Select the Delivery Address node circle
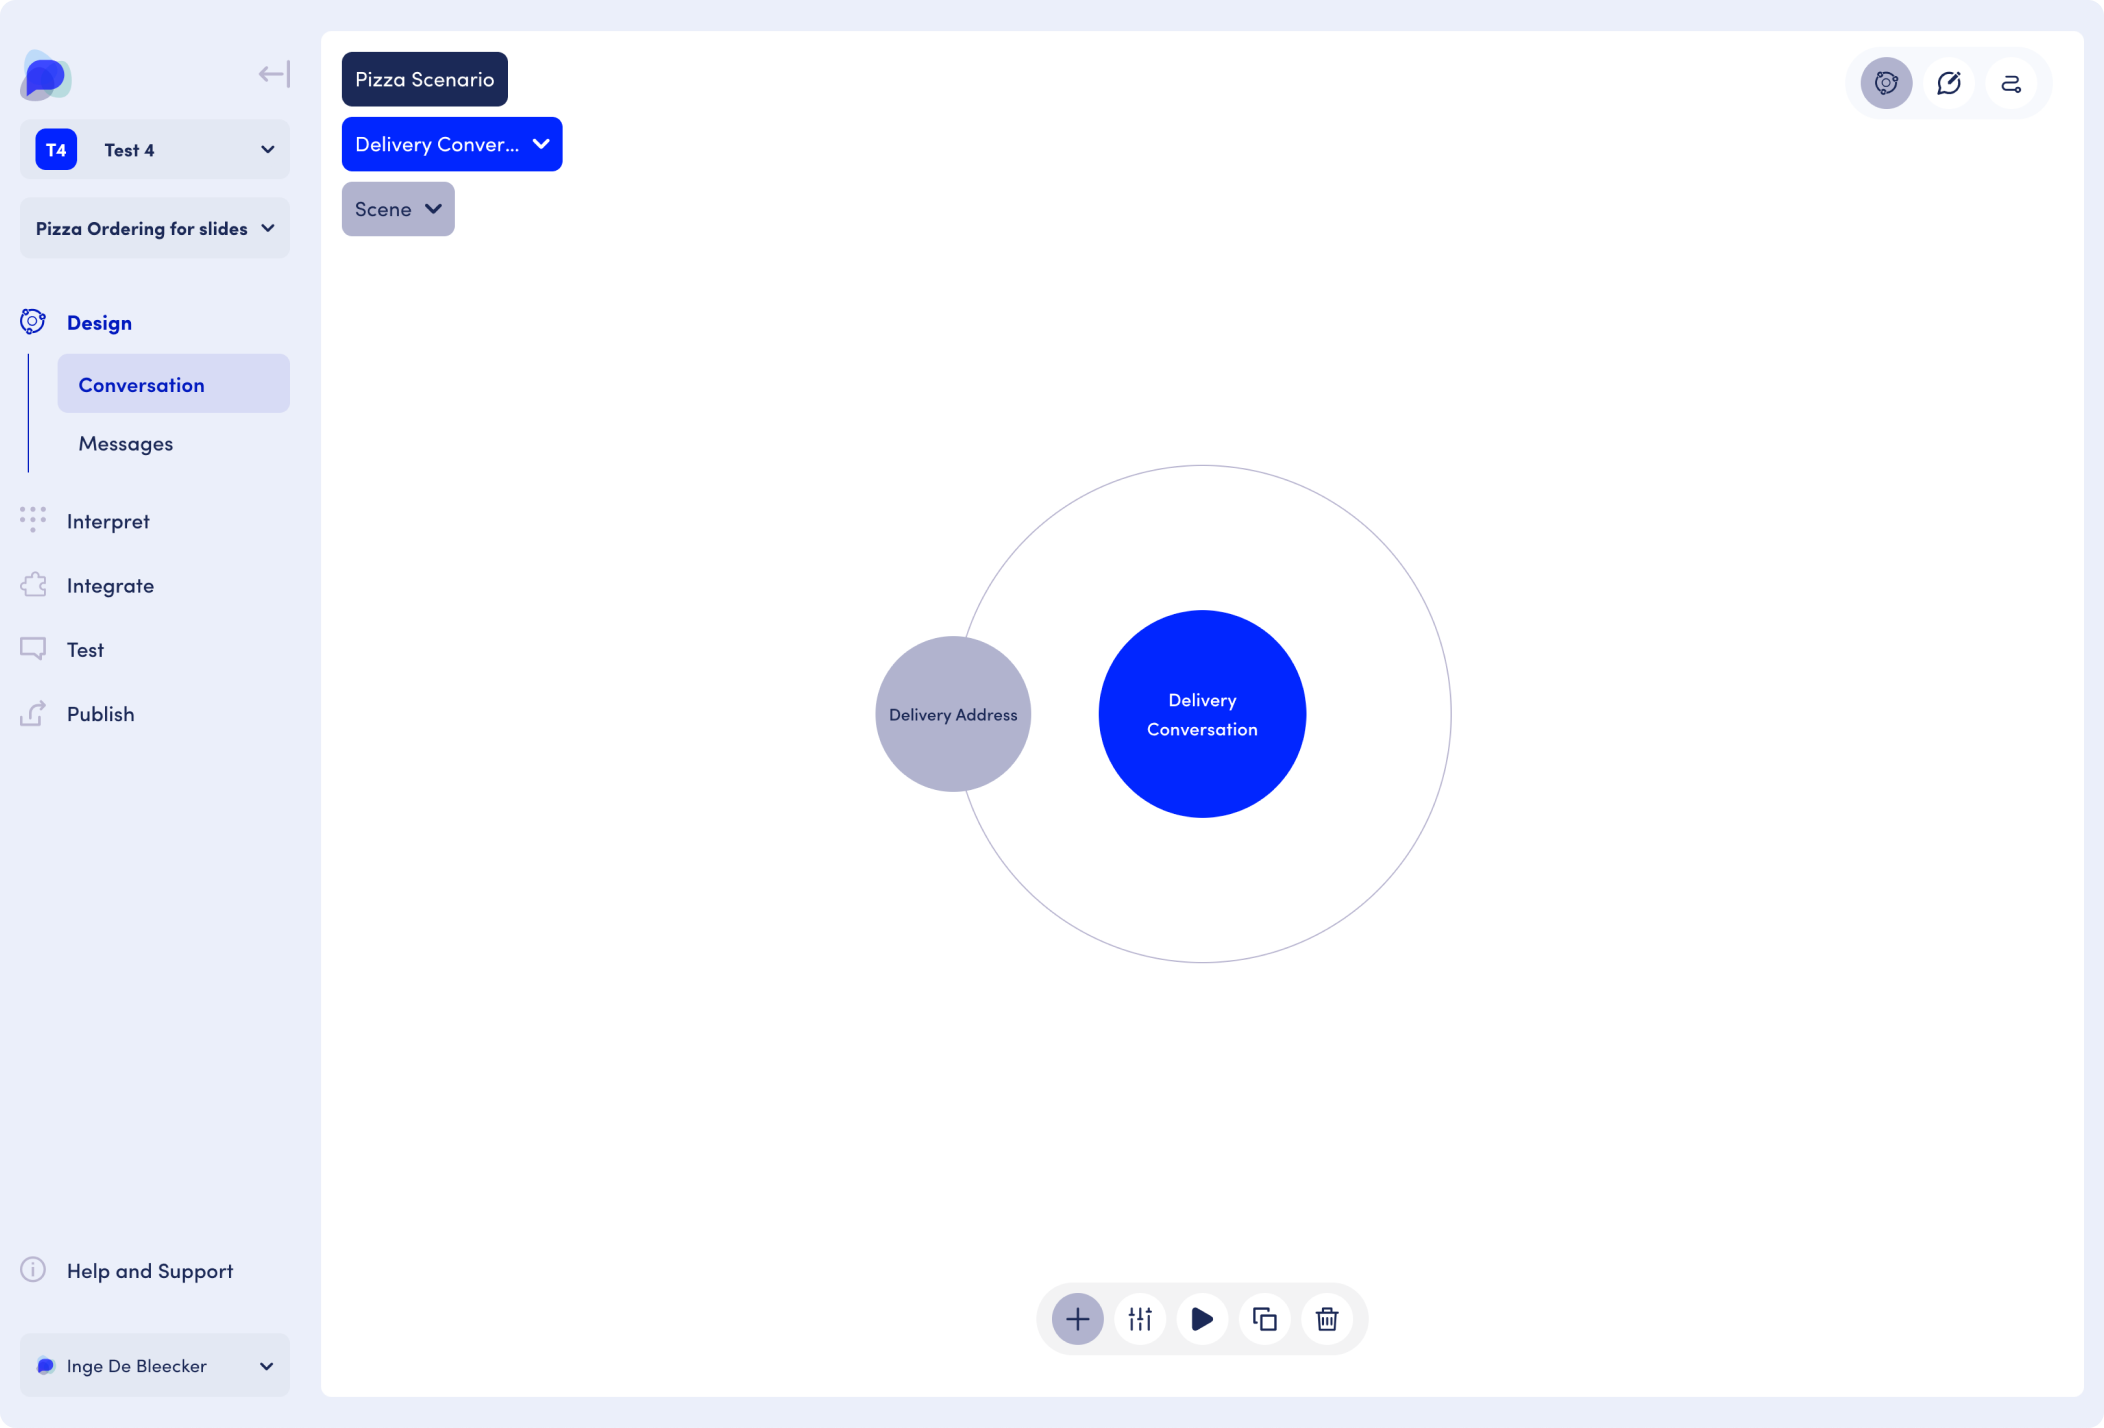The height and width of the screenshot is (1428, 2104). (x=952, y=714)
